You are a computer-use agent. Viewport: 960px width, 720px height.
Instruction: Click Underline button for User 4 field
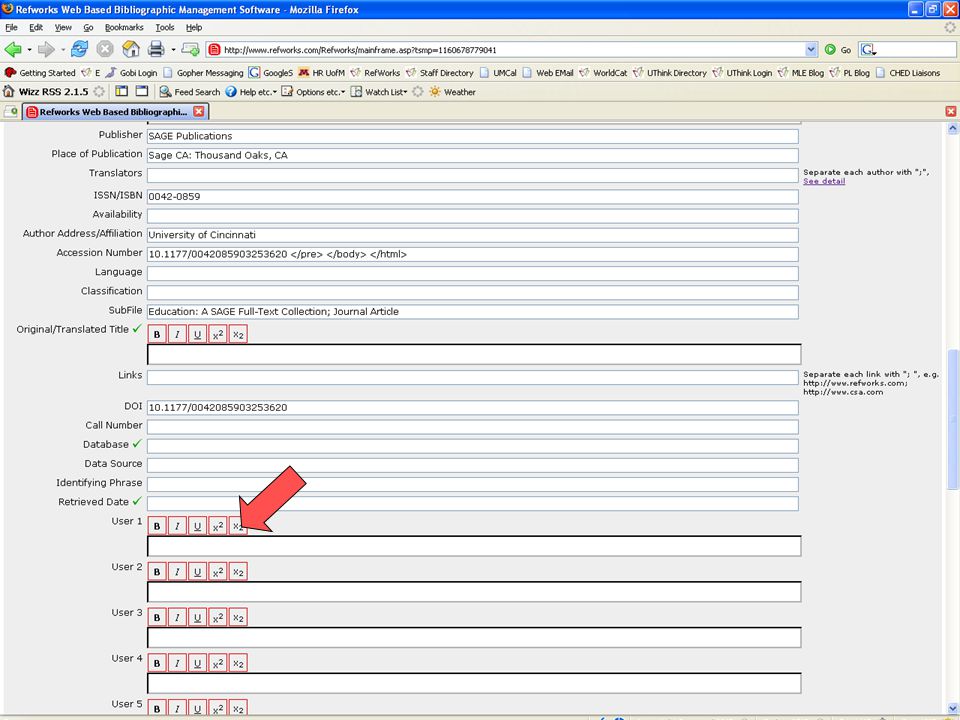[x=197, y=663]
